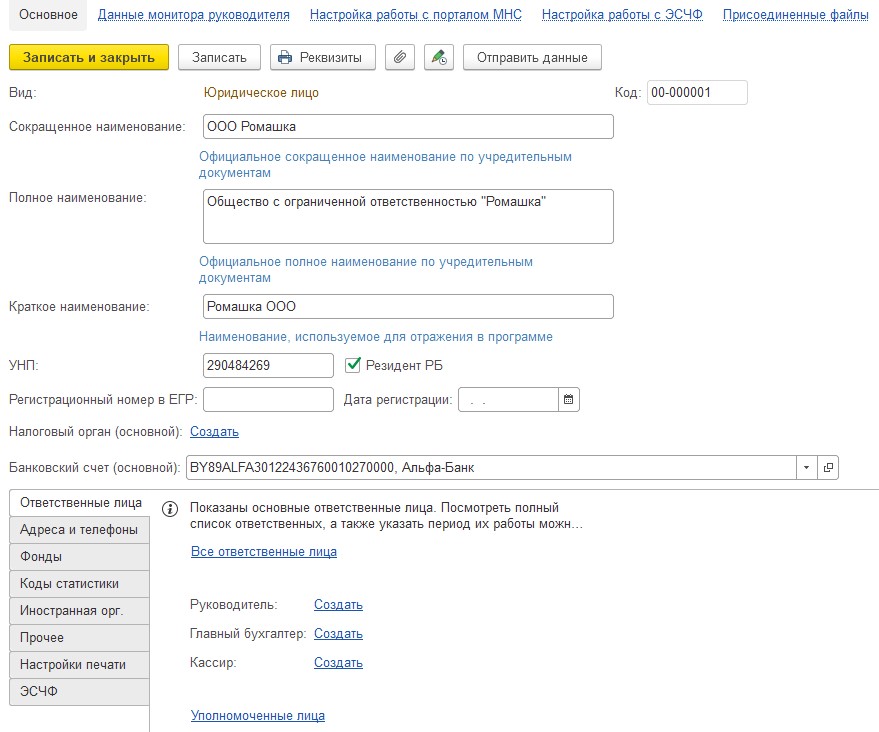Click the Банковский счет text field
The image size is (879, 732).
click(491, 467)
